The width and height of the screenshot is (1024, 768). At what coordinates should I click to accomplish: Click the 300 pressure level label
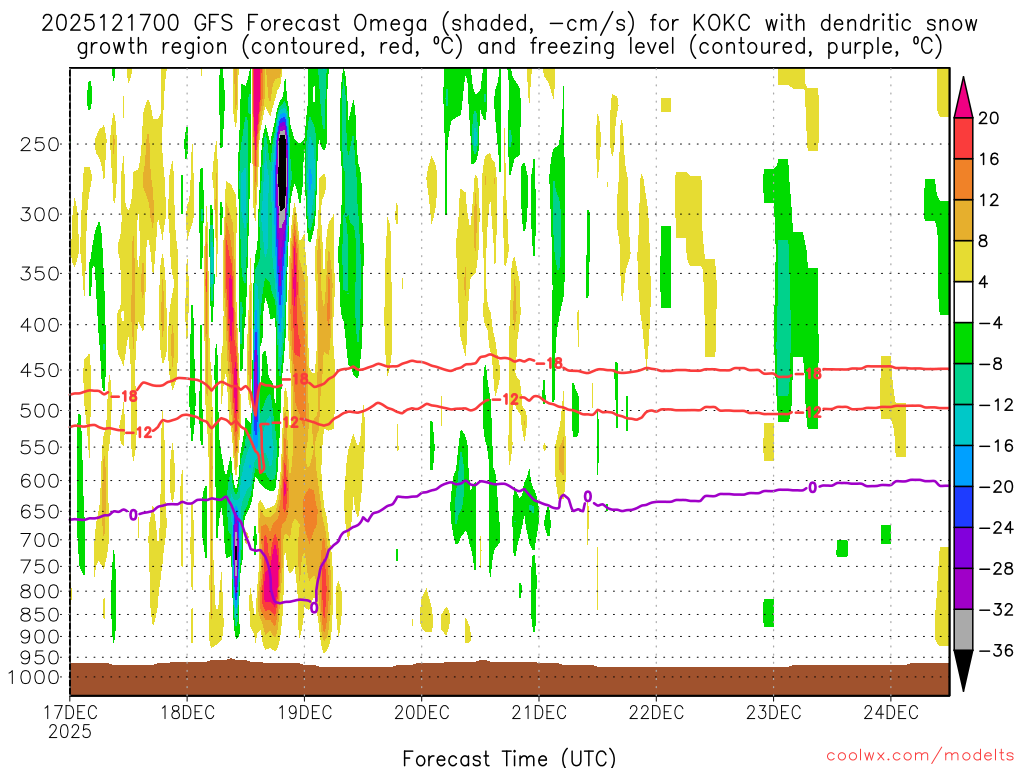coord(40,214)
